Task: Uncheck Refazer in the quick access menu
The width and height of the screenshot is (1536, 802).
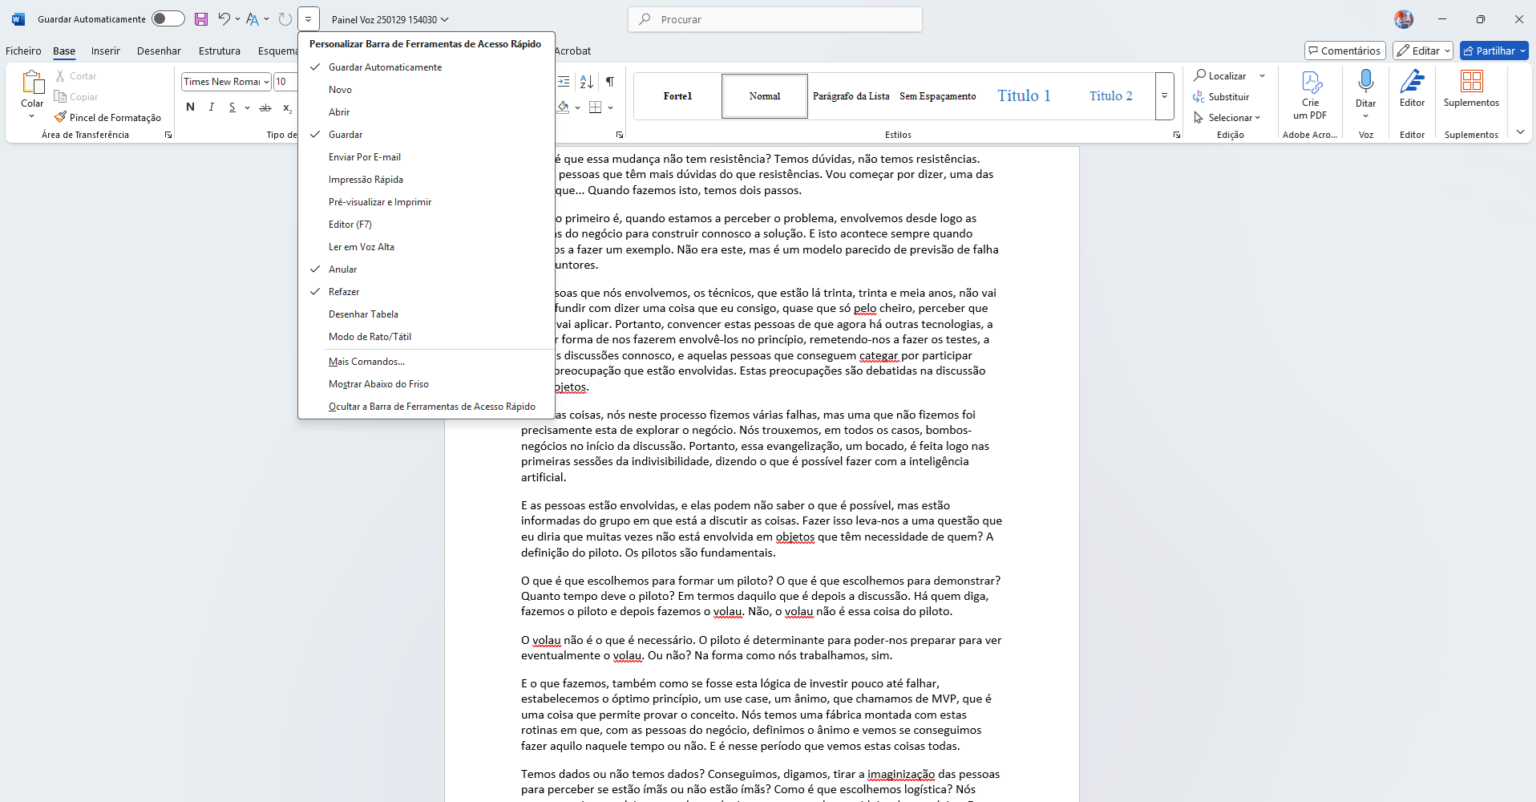Action: tap(426, 292)
